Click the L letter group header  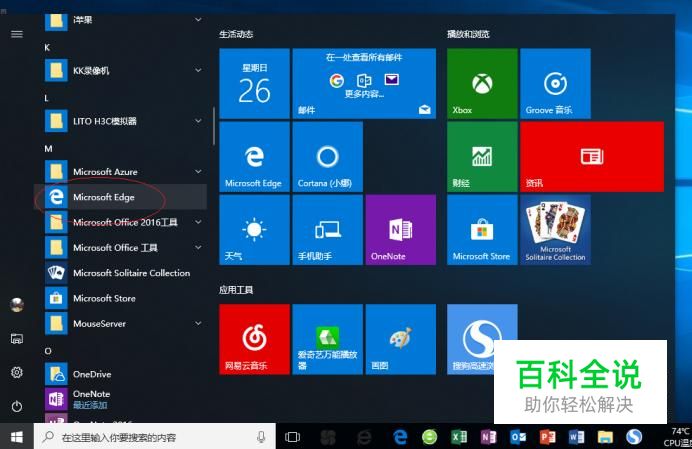click(46, 98)
